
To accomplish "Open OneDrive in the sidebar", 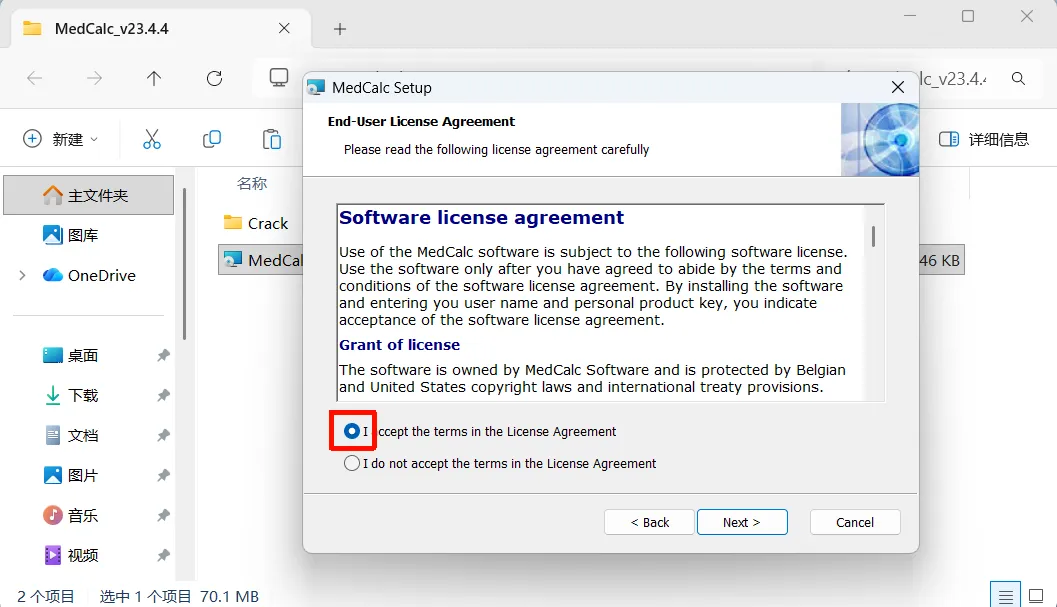I will (89, 275).
